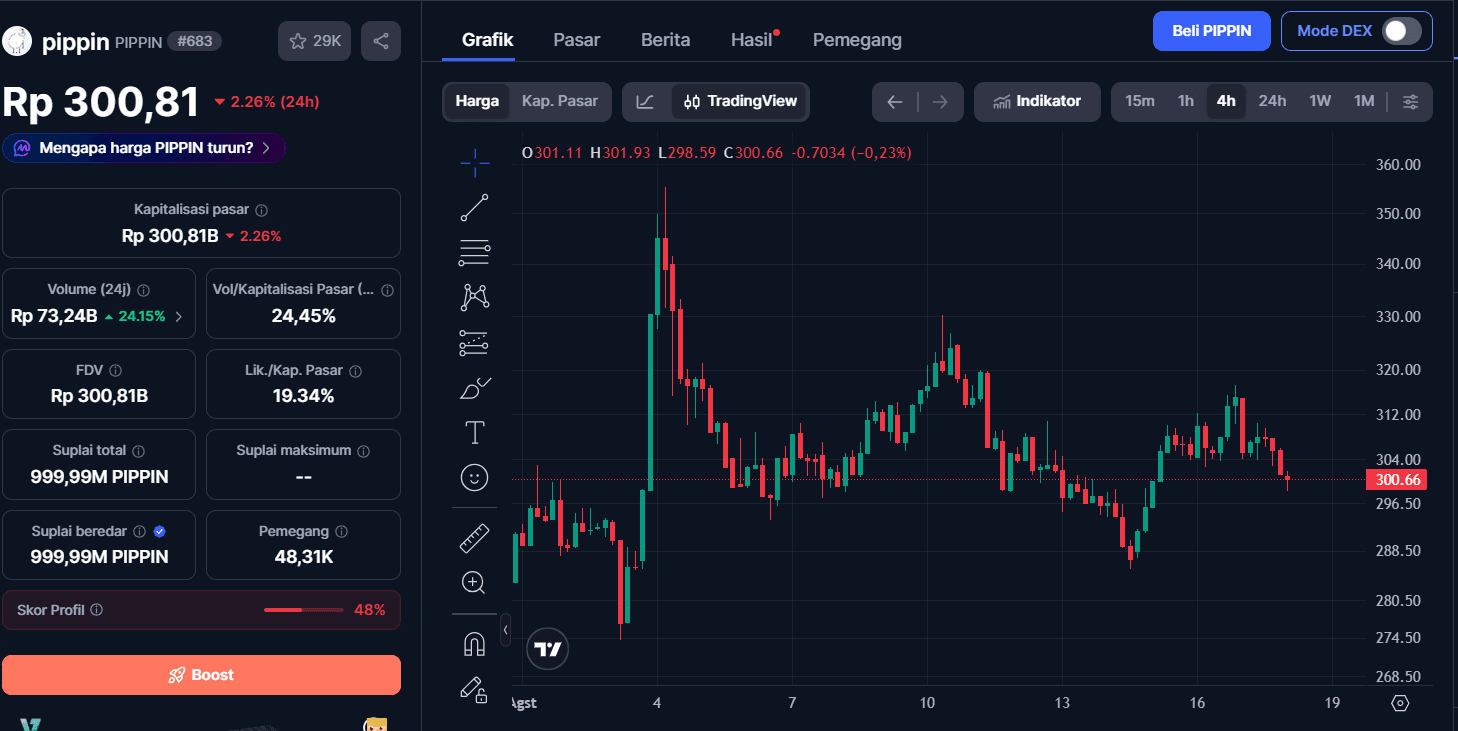The height and width of the screenshot is (731, 1458).
Task: Click info icon next to FDV
Action: click(x=115, y=371)
